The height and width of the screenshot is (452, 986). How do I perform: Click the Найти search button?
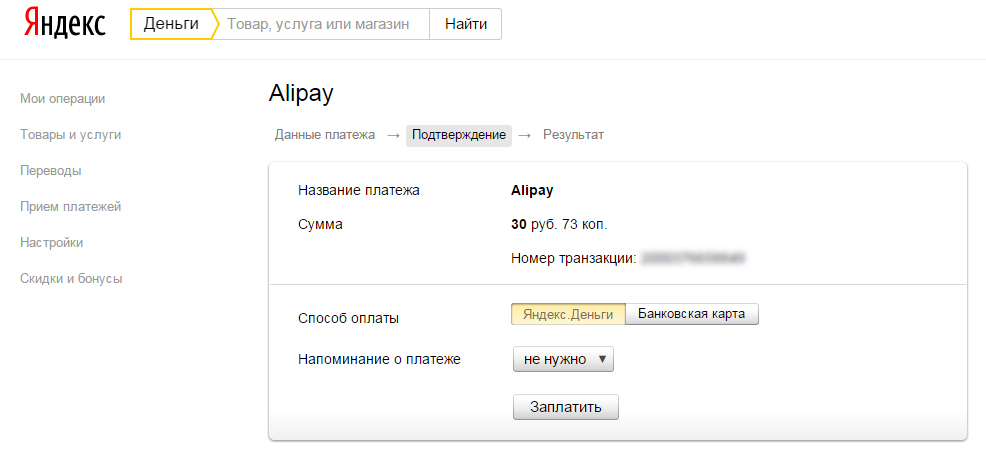(465, 24)
